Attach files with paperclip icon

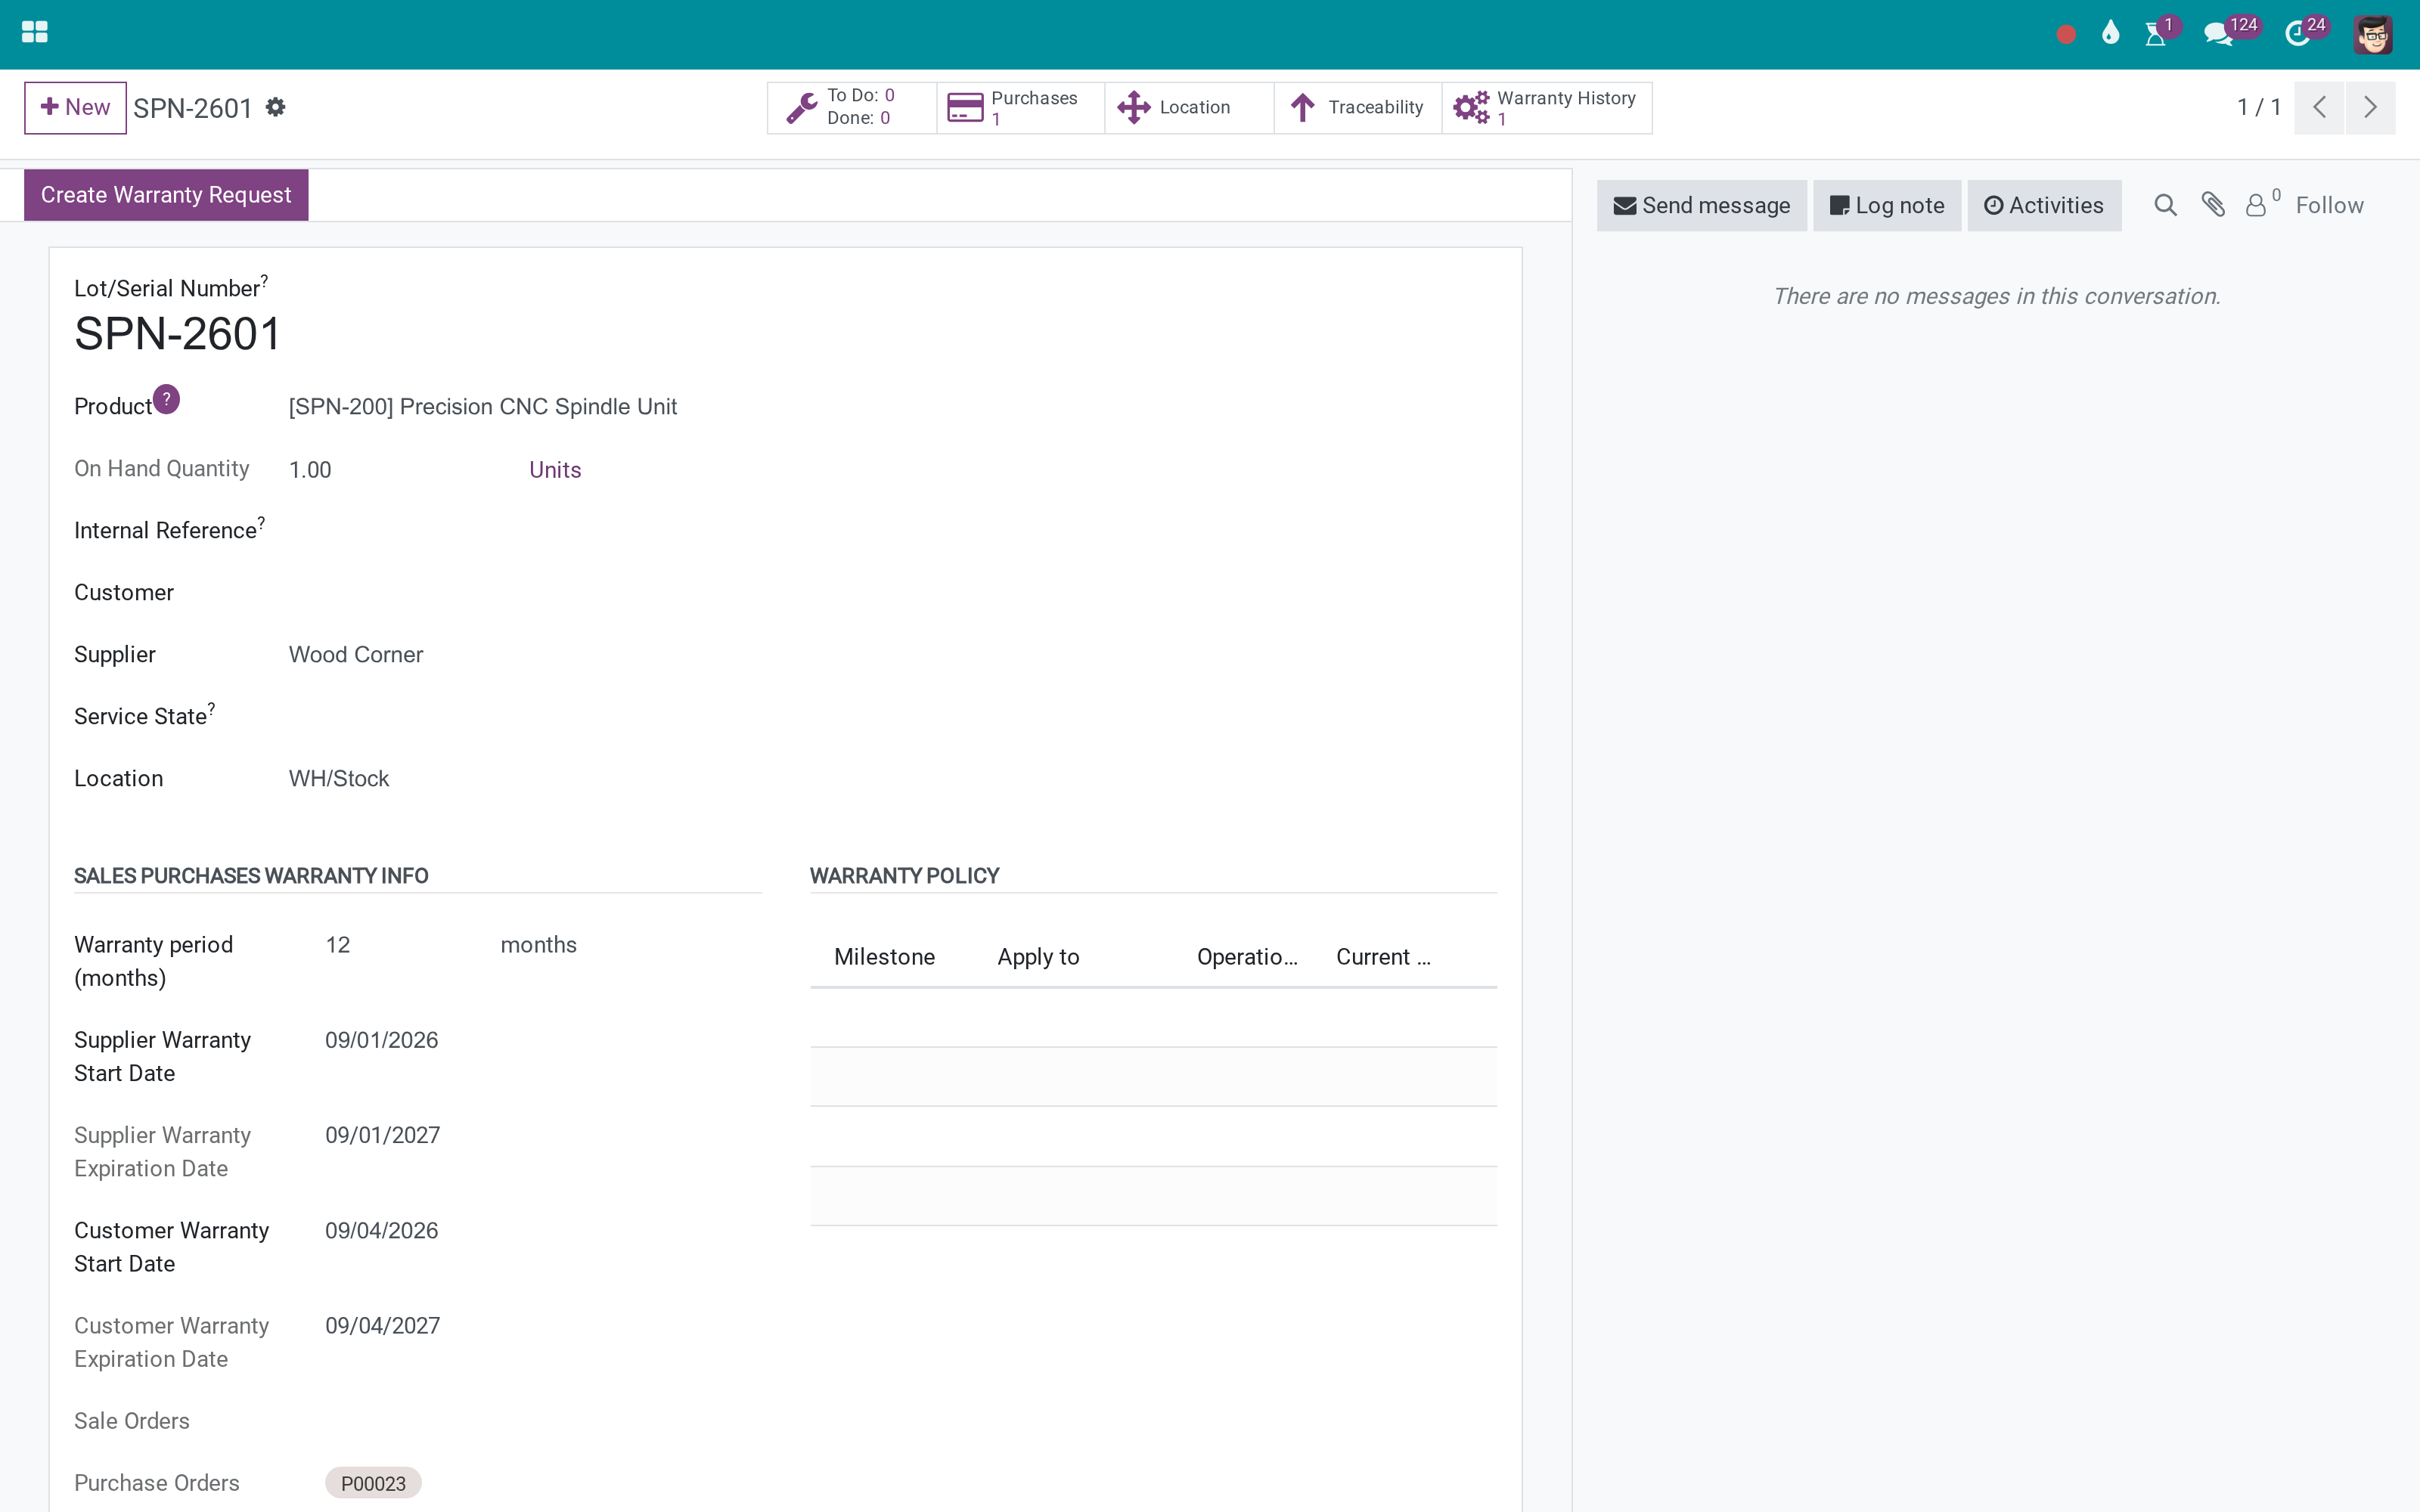[x=2213, y=205]
